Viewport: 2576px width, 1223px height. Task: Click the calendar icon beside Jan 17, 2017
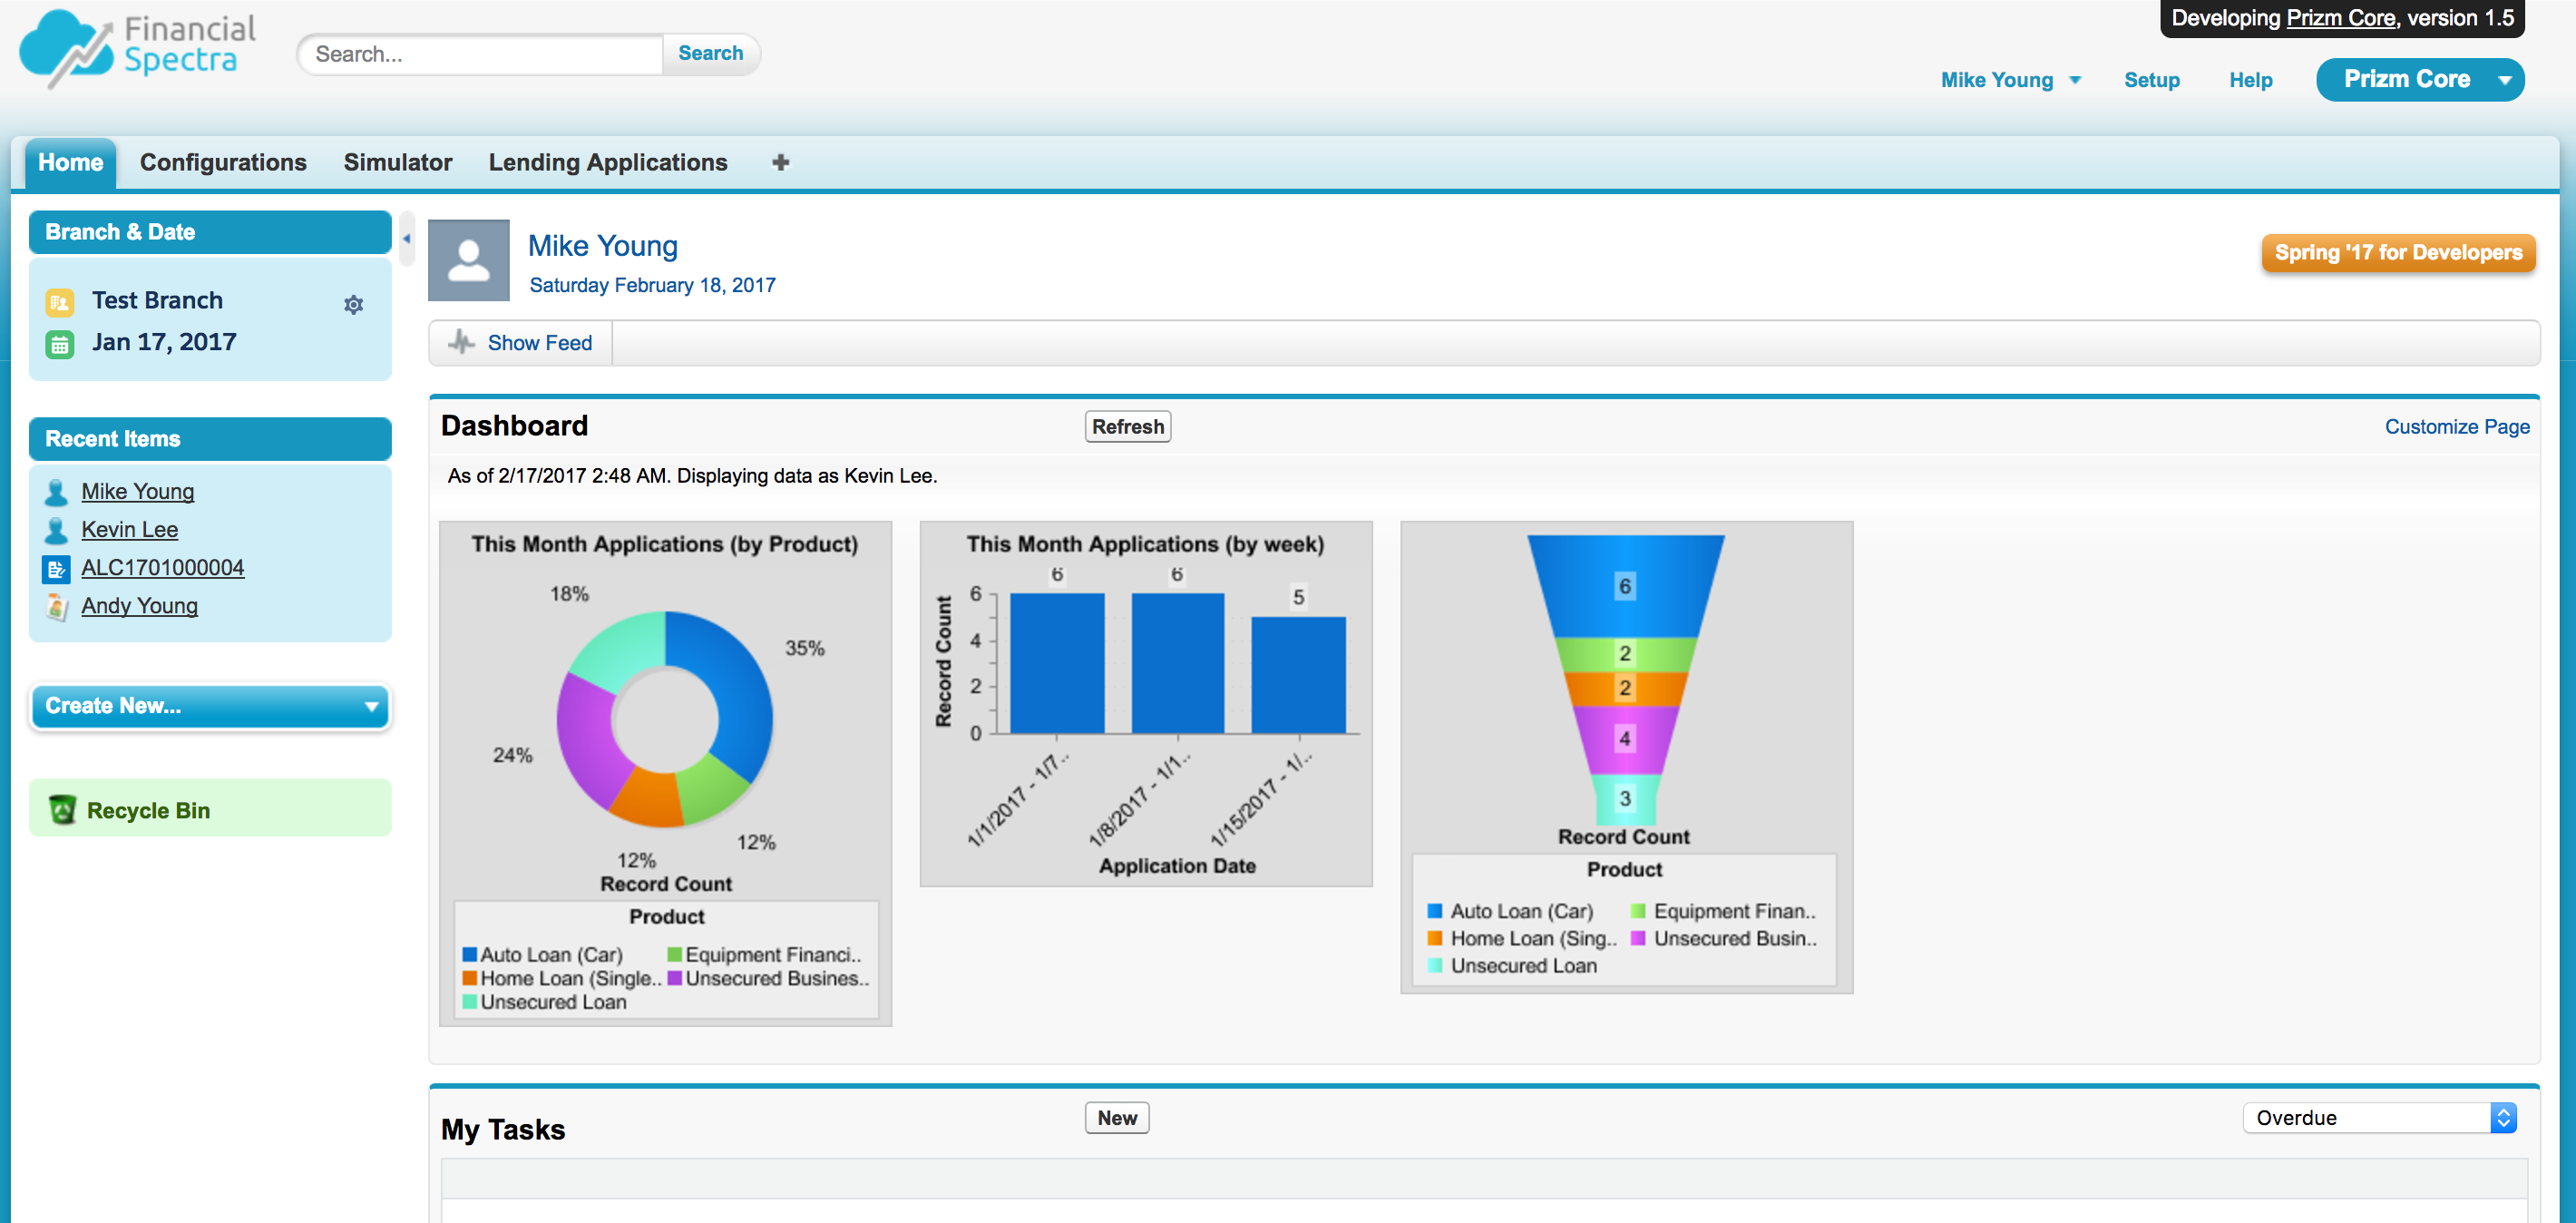click(60, 345)
